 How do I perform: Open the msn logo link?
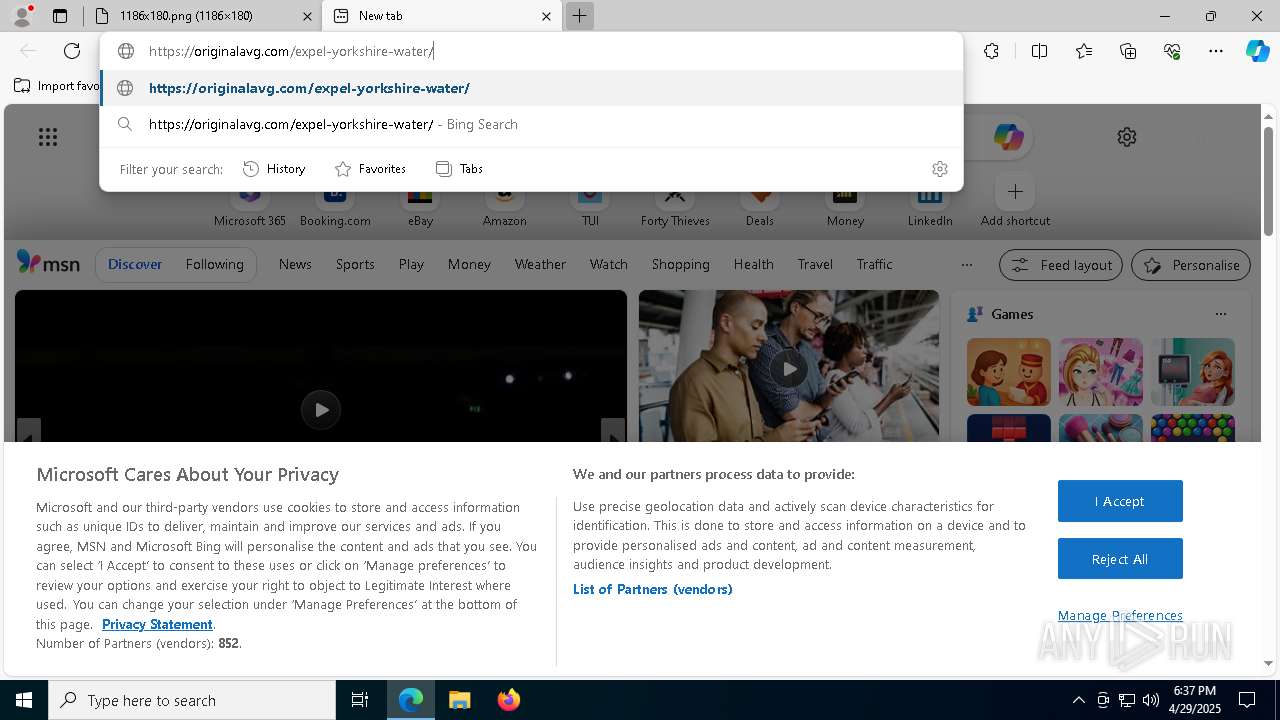click(48, 263)
